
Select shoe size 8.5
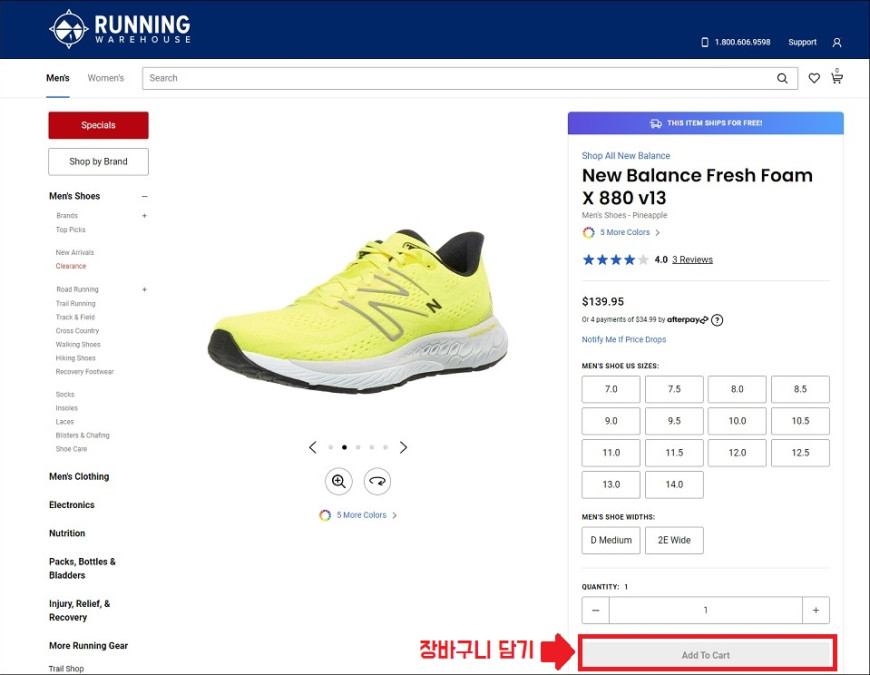pyautogui.click(x=800, y=389)
